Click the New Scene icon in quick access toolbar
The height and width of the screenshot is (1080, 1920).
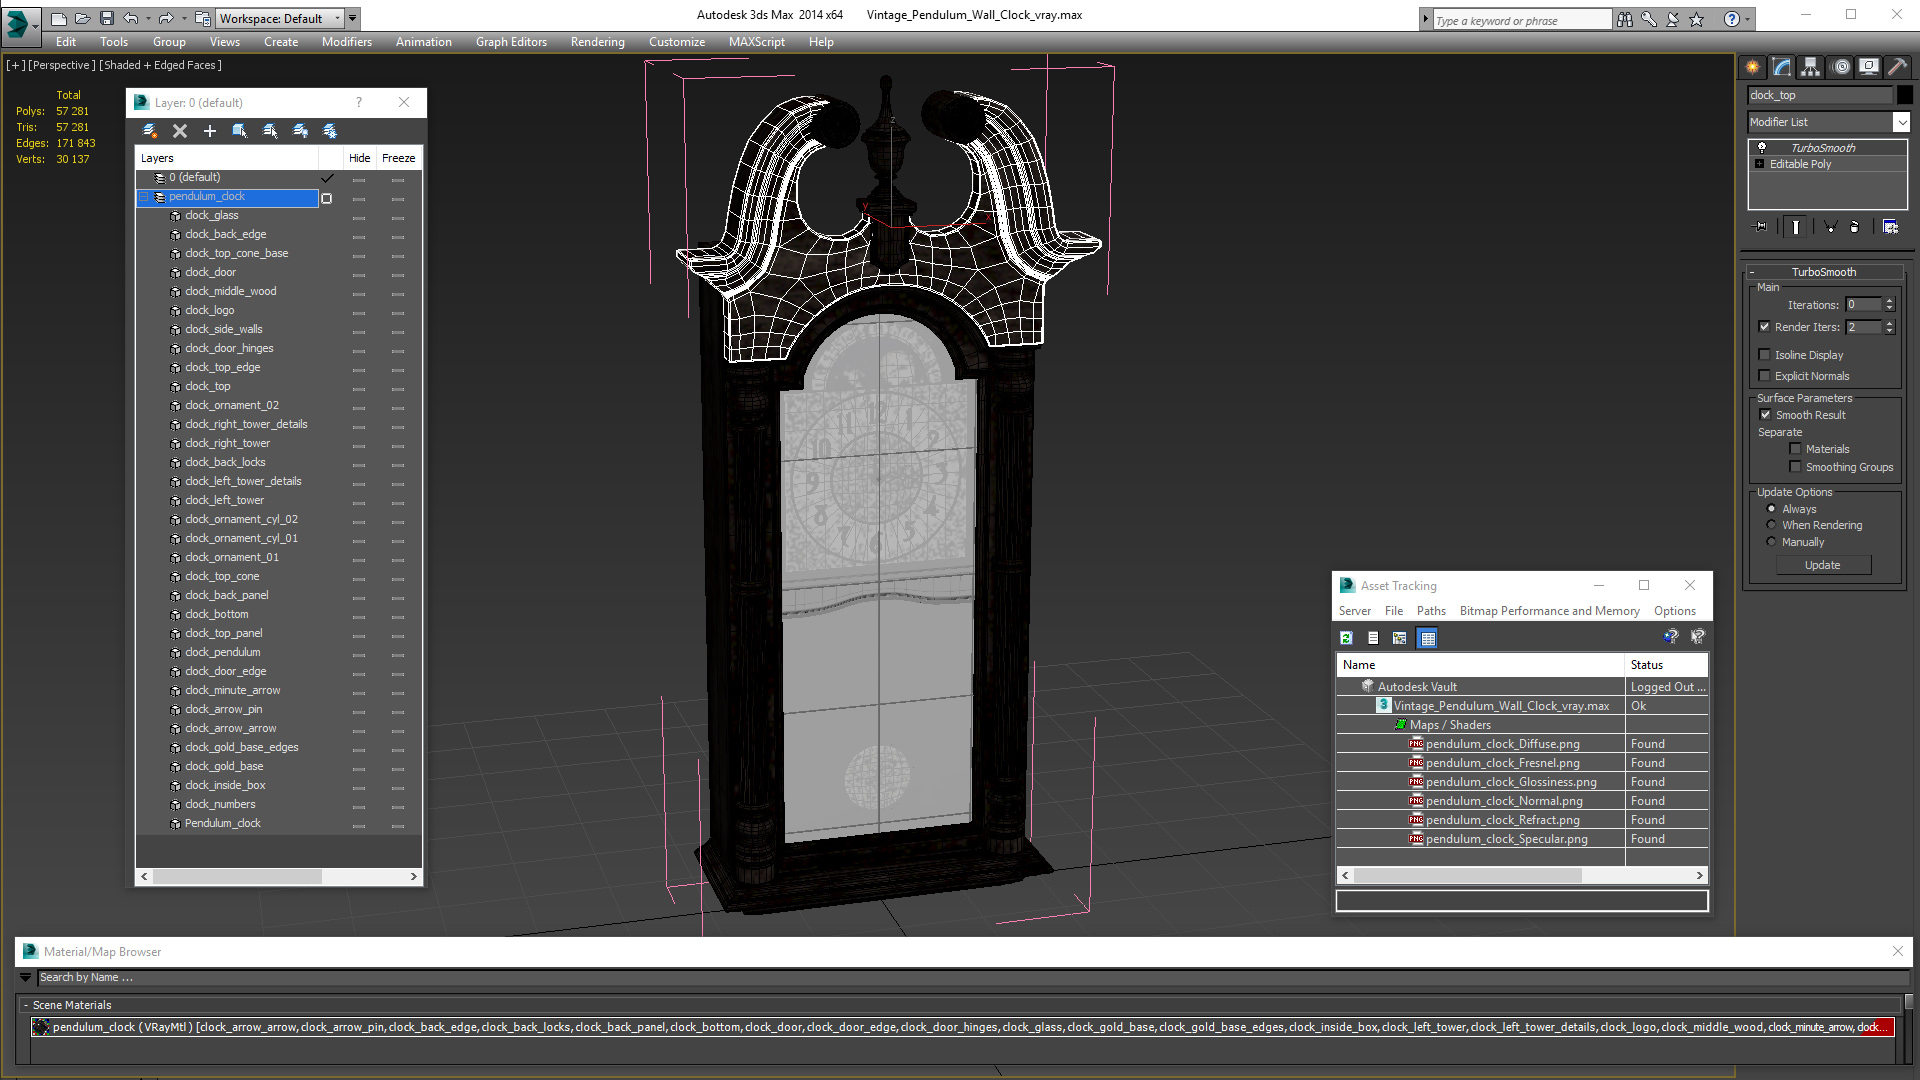coord(58,18)
